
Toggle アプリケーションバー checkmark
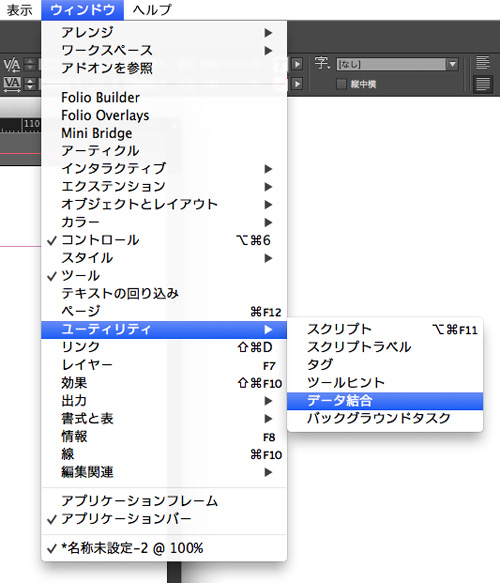coord(164,519)
